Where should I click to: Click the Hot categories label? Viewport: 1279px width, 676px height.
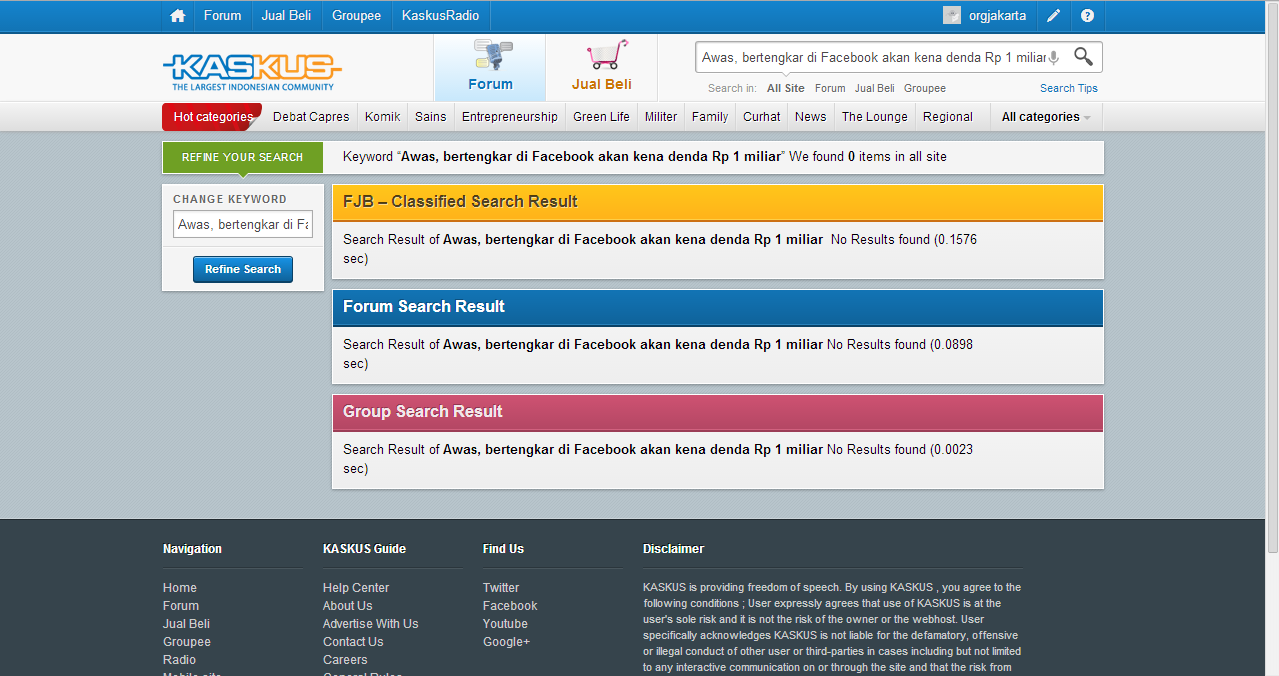tap(213, 117)
